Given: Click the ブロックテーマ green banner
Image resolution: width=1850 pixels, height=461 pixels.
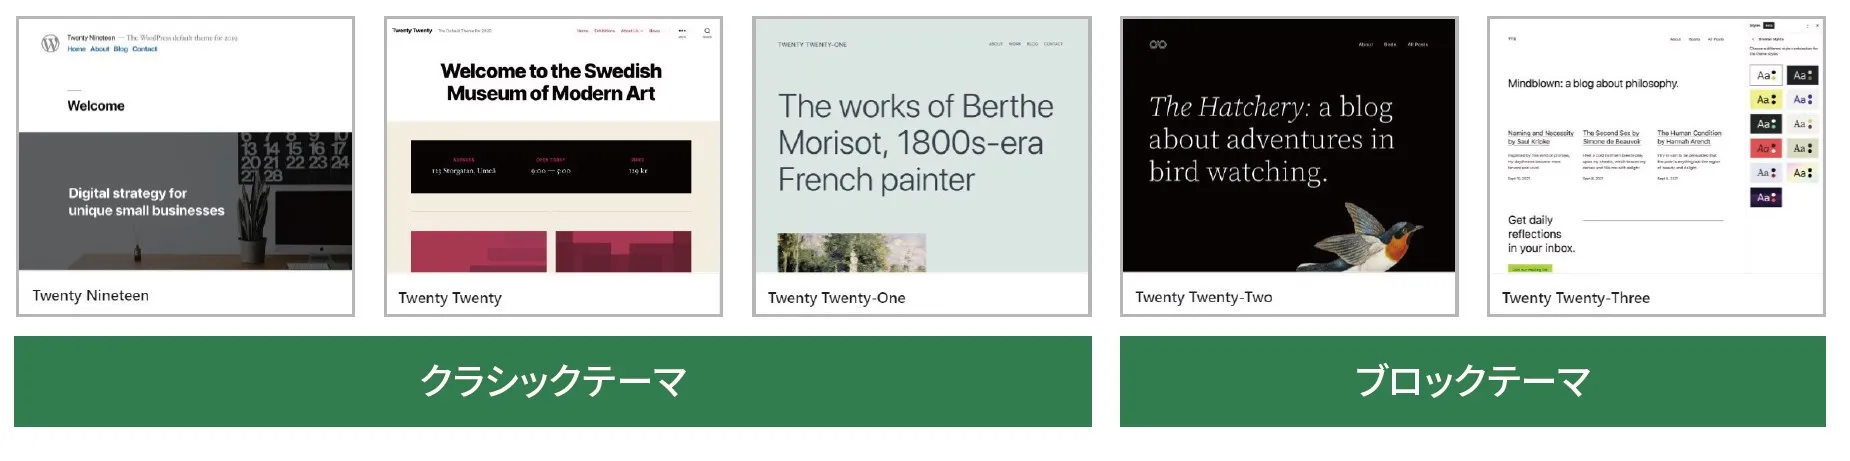Looking at the screenshot, I should coord(1472,381).
